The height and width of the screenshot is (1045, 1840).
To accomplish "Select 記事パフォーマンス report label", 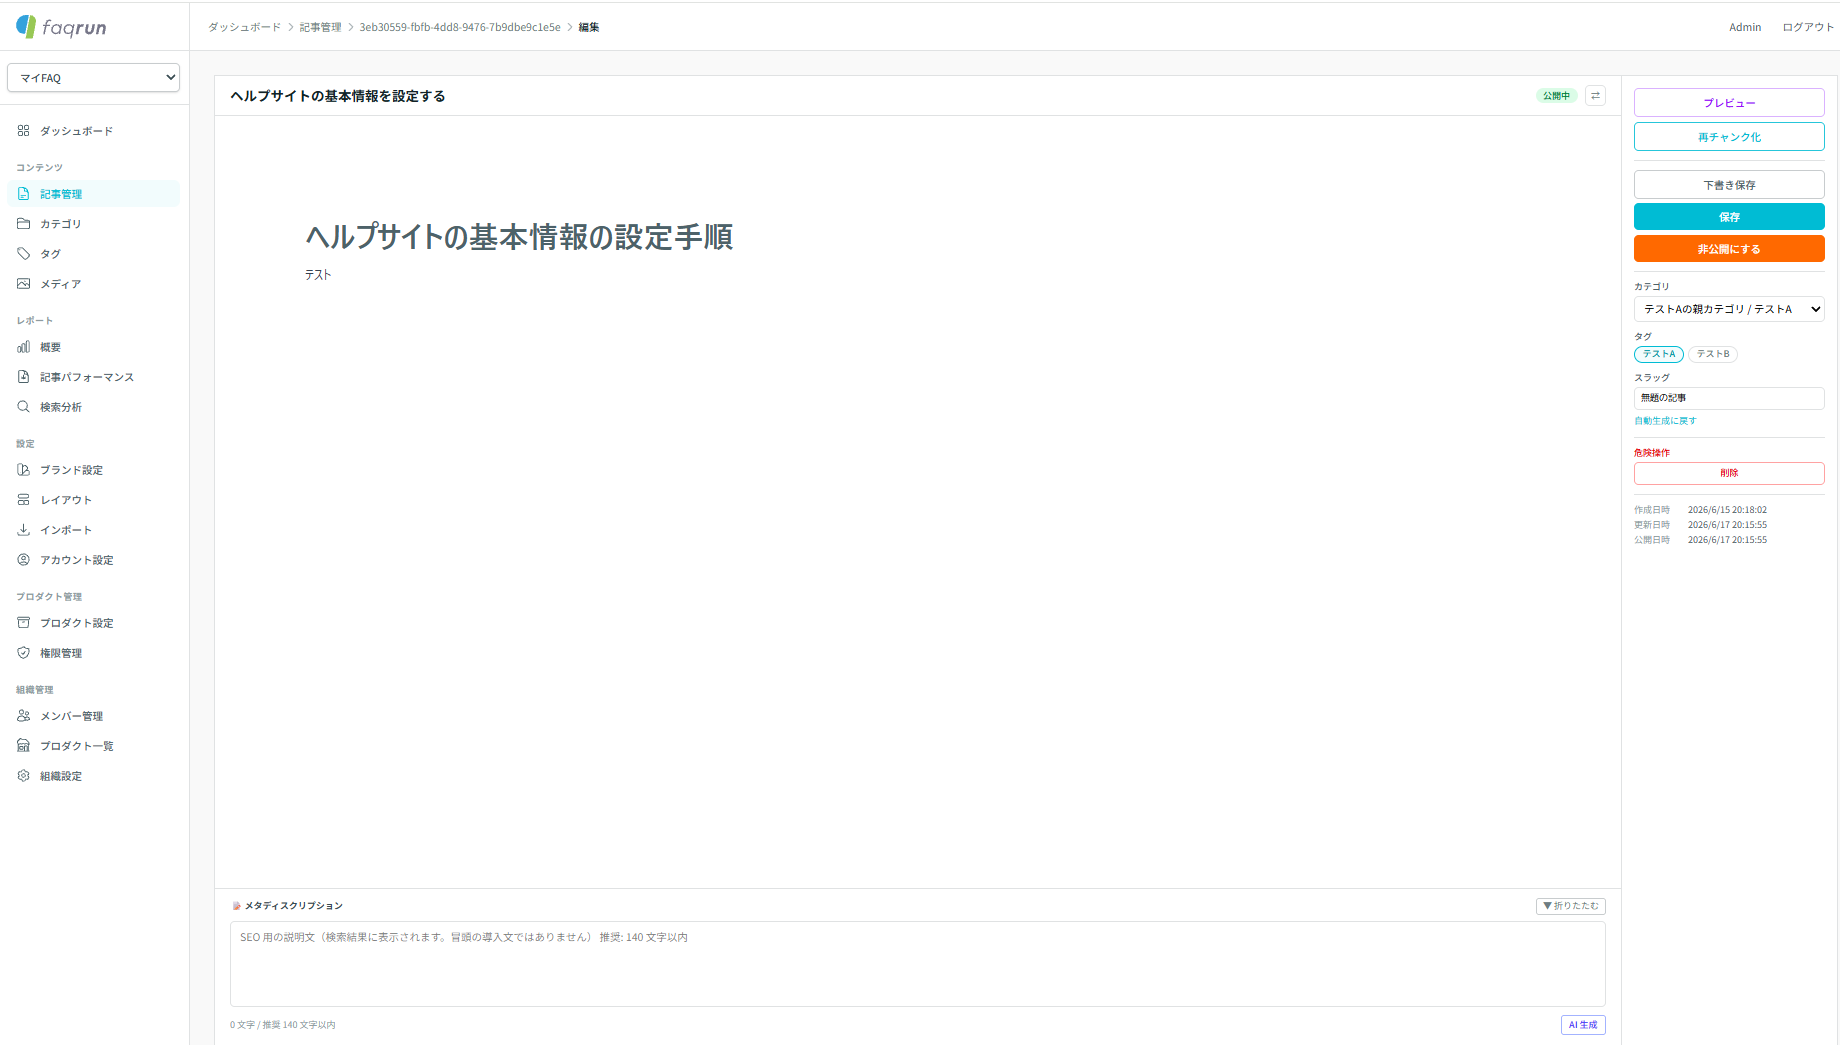I will (87, 377).
